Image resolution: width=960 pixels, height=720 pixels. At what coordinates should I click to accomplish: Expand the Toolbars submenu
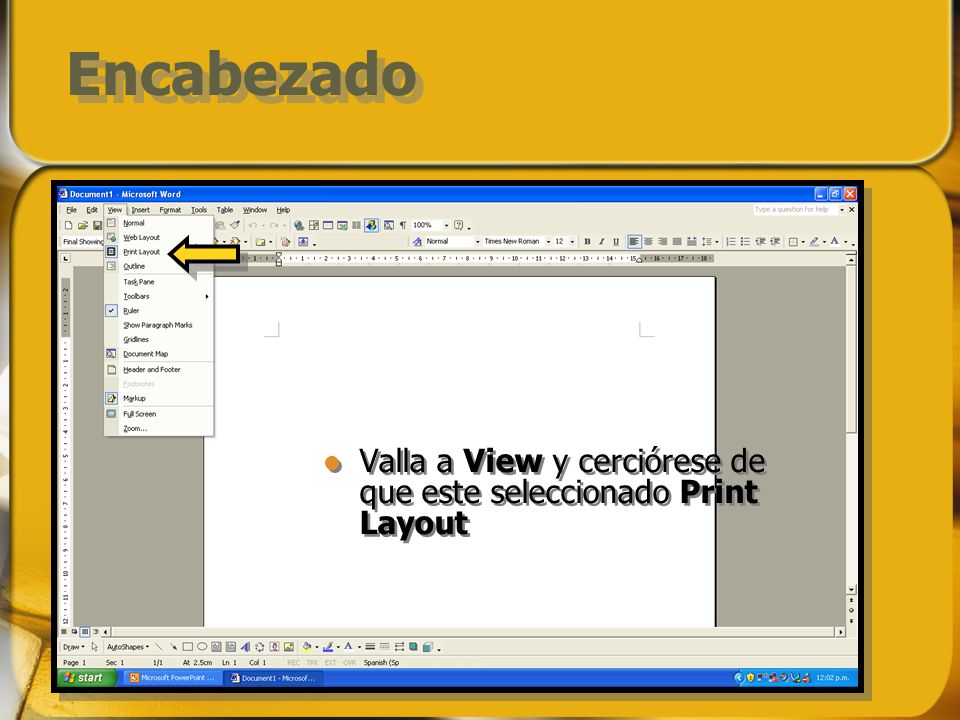[x=159, y=296]
